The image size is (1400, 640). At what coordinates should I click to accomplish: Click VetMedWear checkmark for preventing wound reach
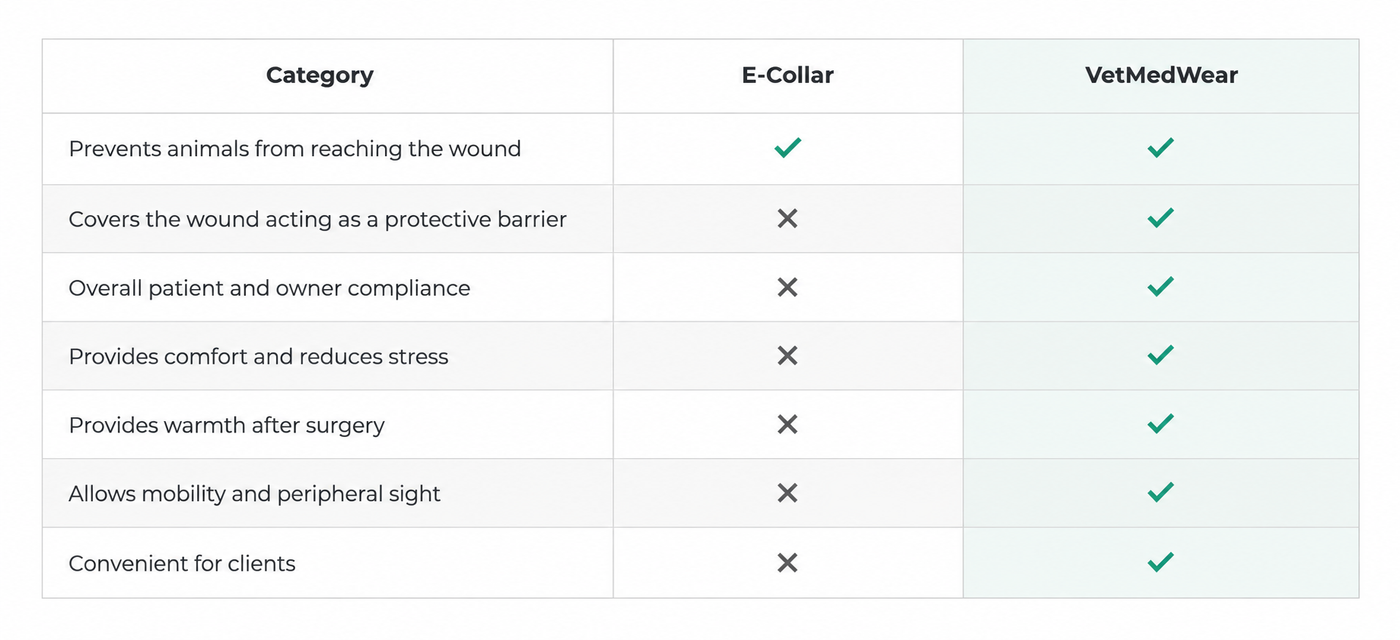1160,148
